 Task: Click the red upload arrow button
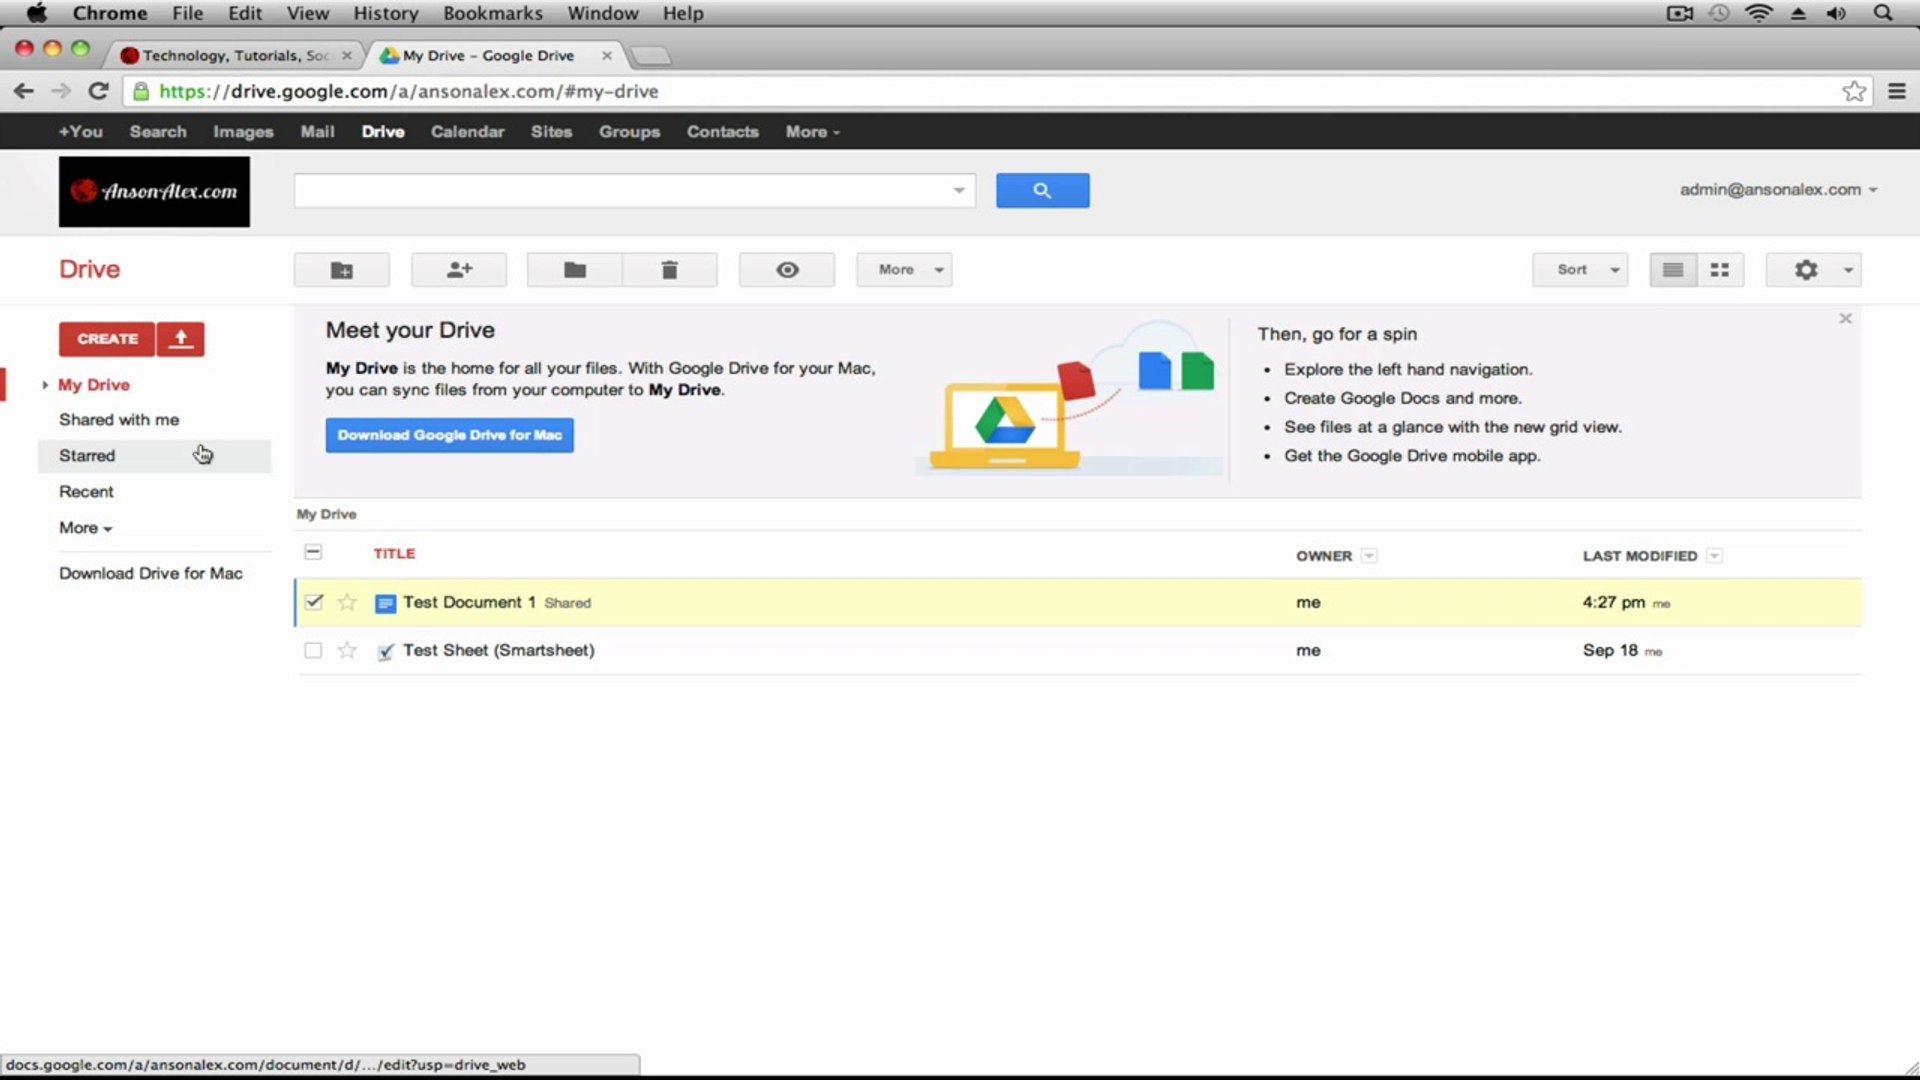[x=181, y=339]
